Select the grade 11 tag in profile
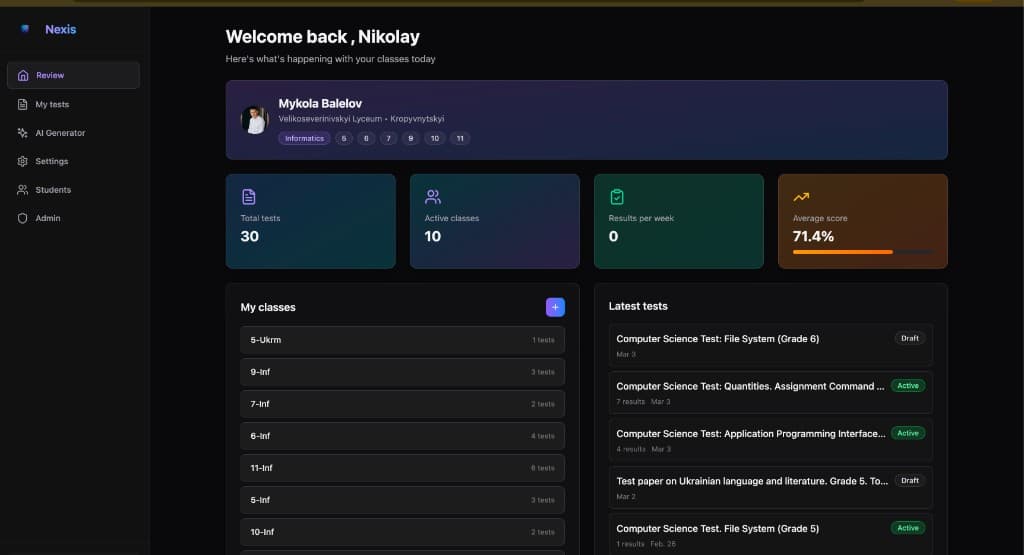The width and height of the screenshot is (1024, 555). tap(460, 138)
